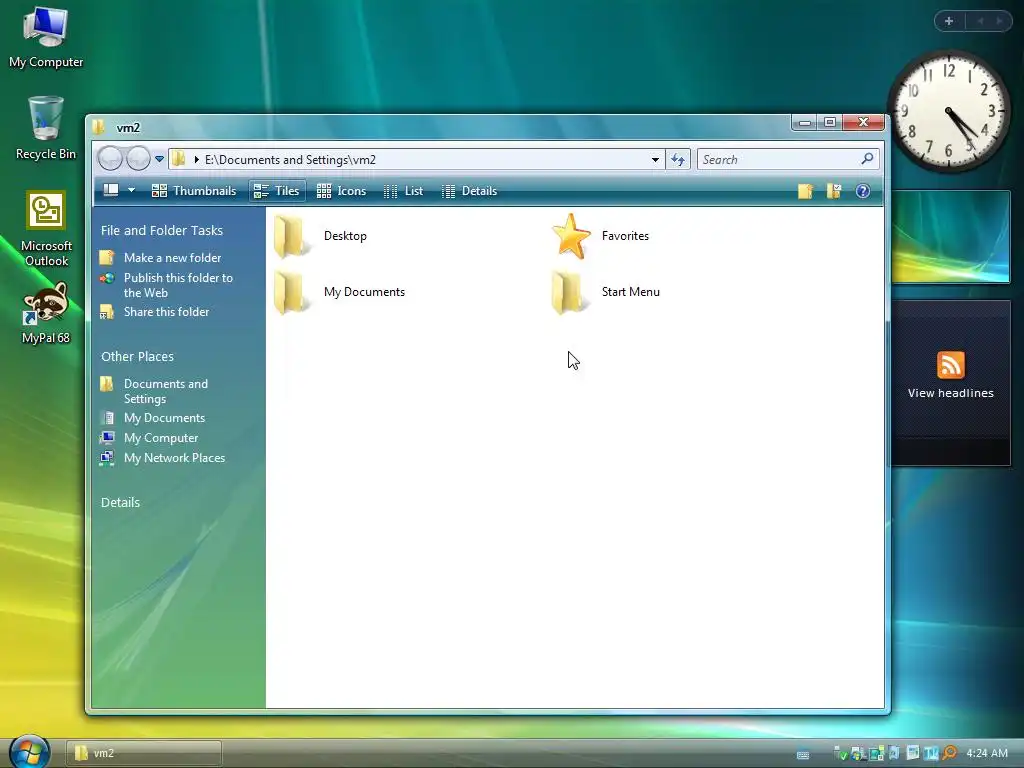The width and height of the screenshot is (1024, 768).
Task: Switch to Details view
Action: point(470,191)
